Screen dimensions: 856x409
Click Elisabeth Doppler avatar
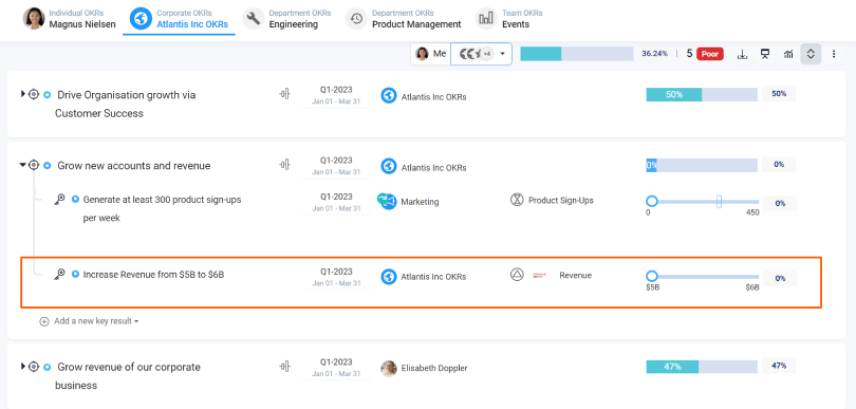389,368
